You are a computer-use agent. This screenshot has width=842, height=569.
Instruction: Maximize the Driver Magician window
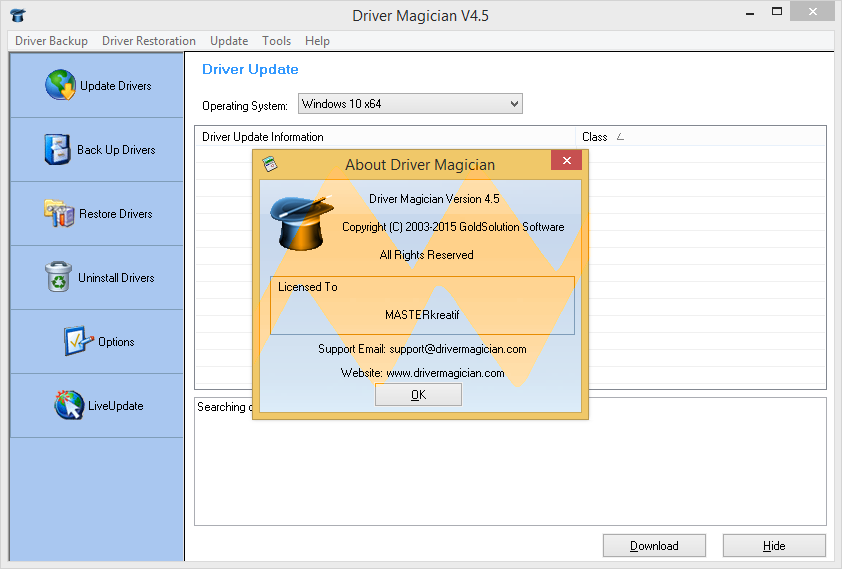click(776, 11)
